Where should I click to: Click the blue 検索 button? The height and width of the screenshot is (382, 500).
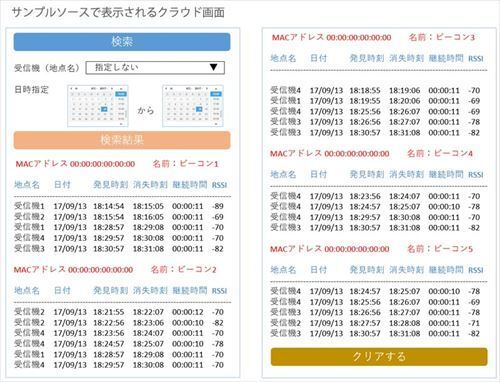[122, 42]
